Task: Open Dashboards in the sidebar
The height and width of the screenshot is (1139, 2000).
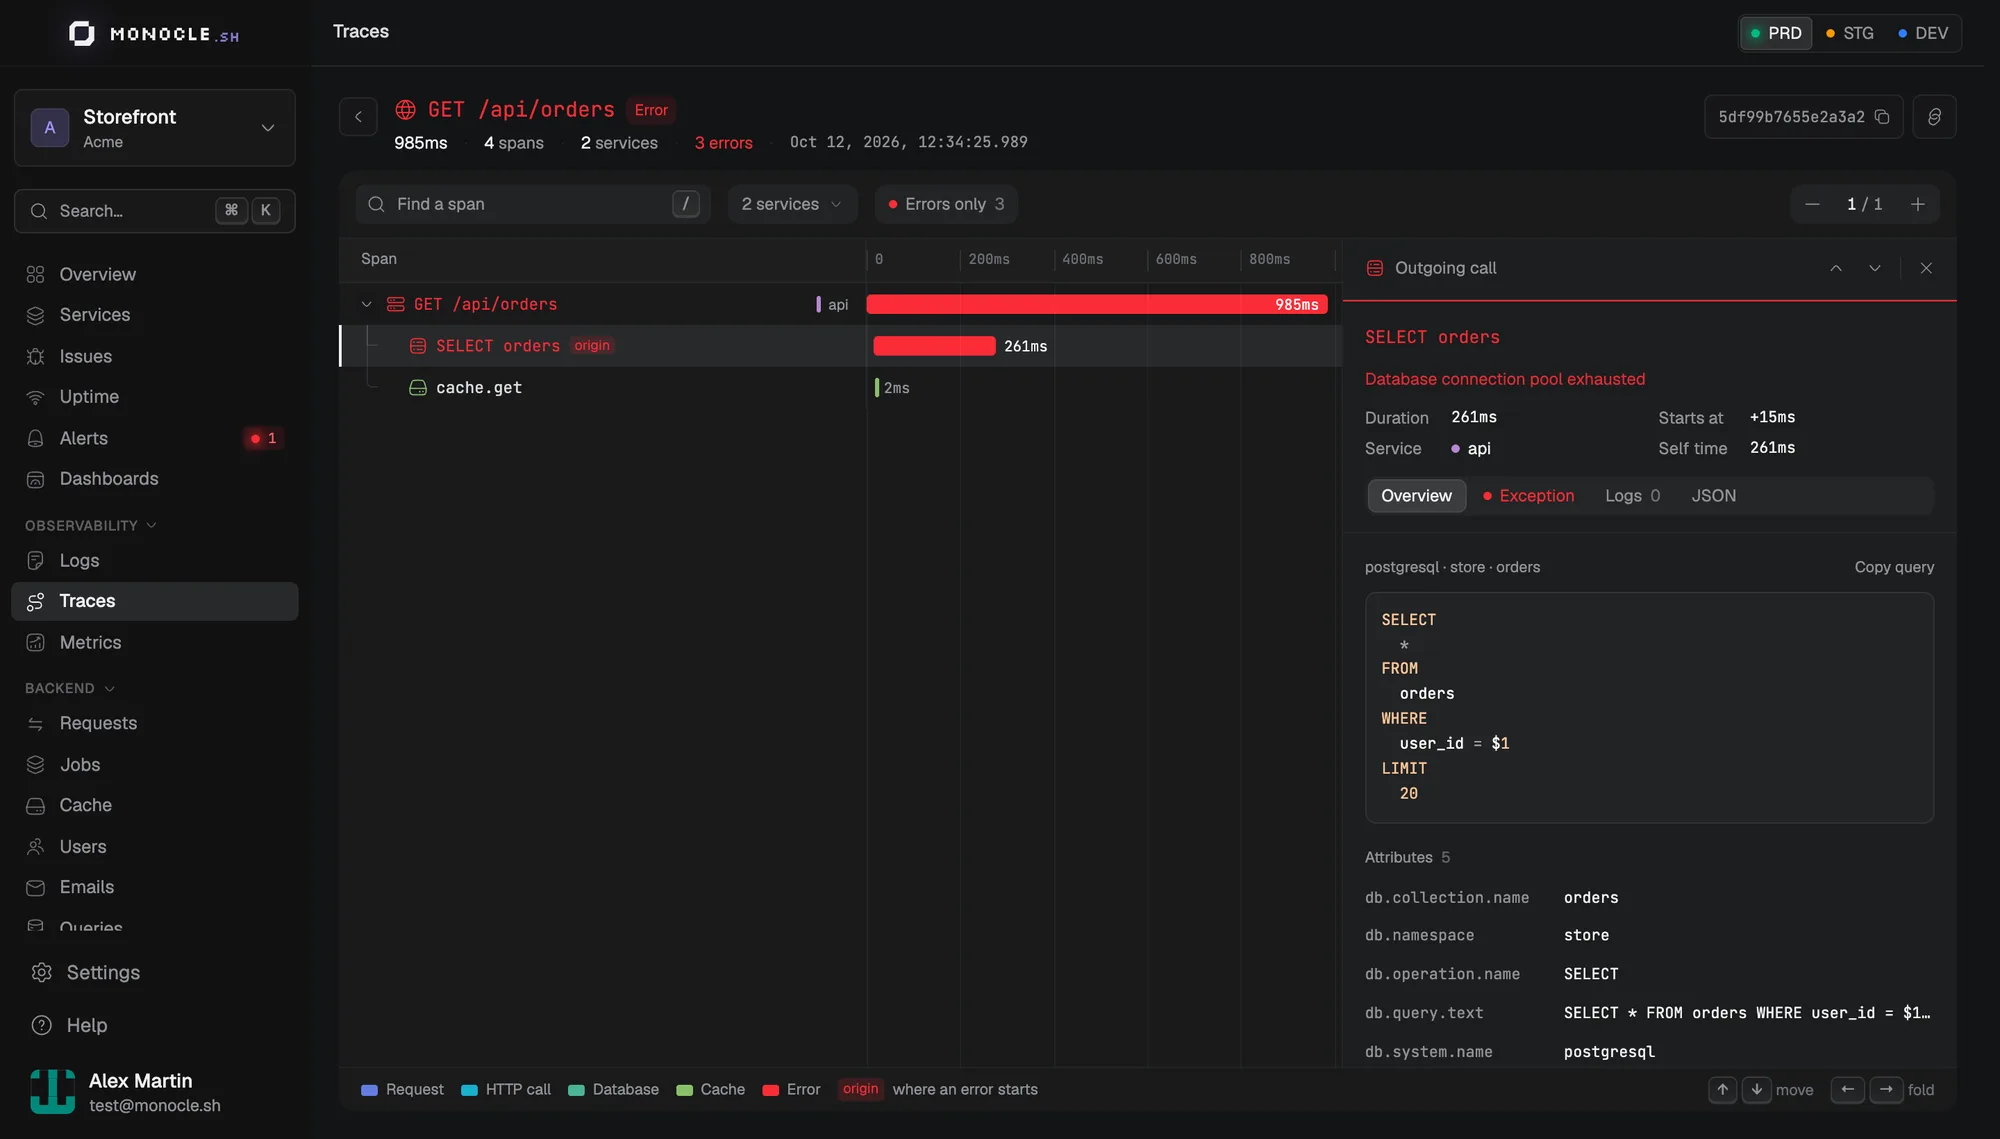Action: tap(155, 479)
